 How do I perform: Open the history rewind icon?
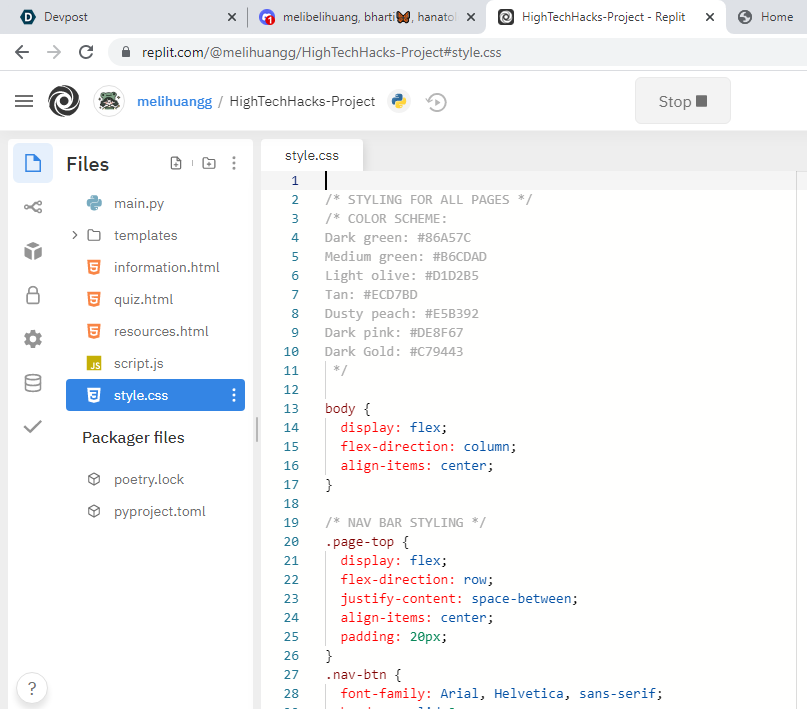(x=436, y=102)
